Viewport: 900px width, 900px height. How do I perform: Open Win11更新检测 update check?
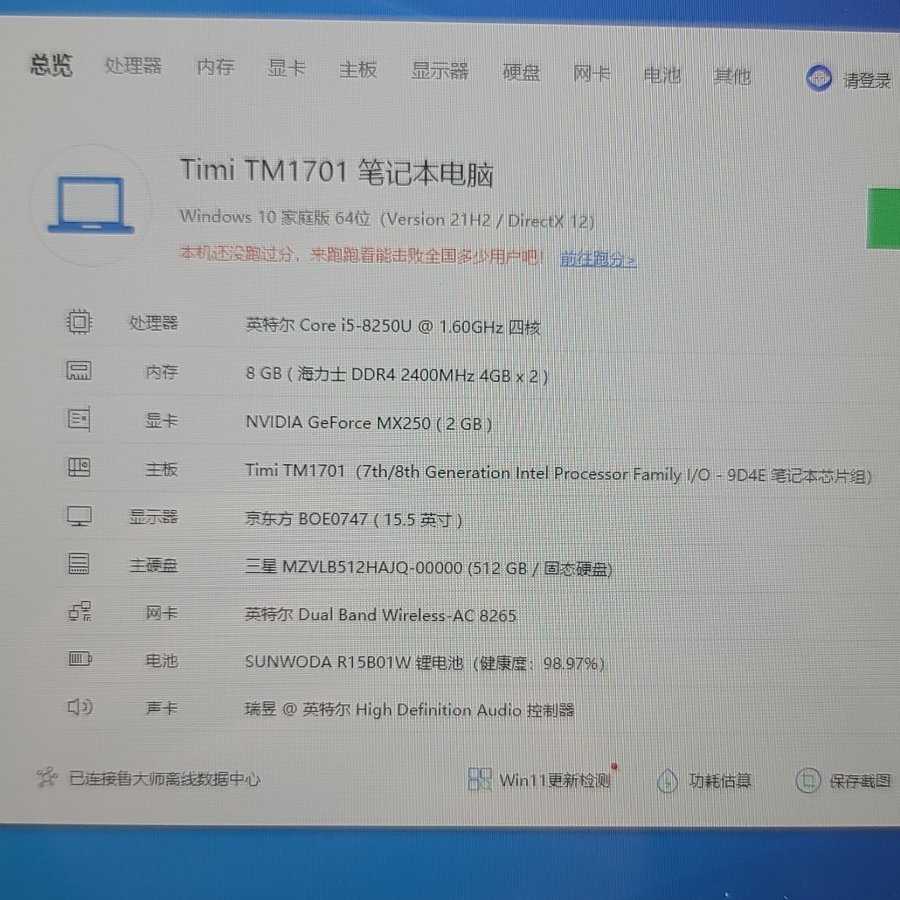tap(554, 781)
